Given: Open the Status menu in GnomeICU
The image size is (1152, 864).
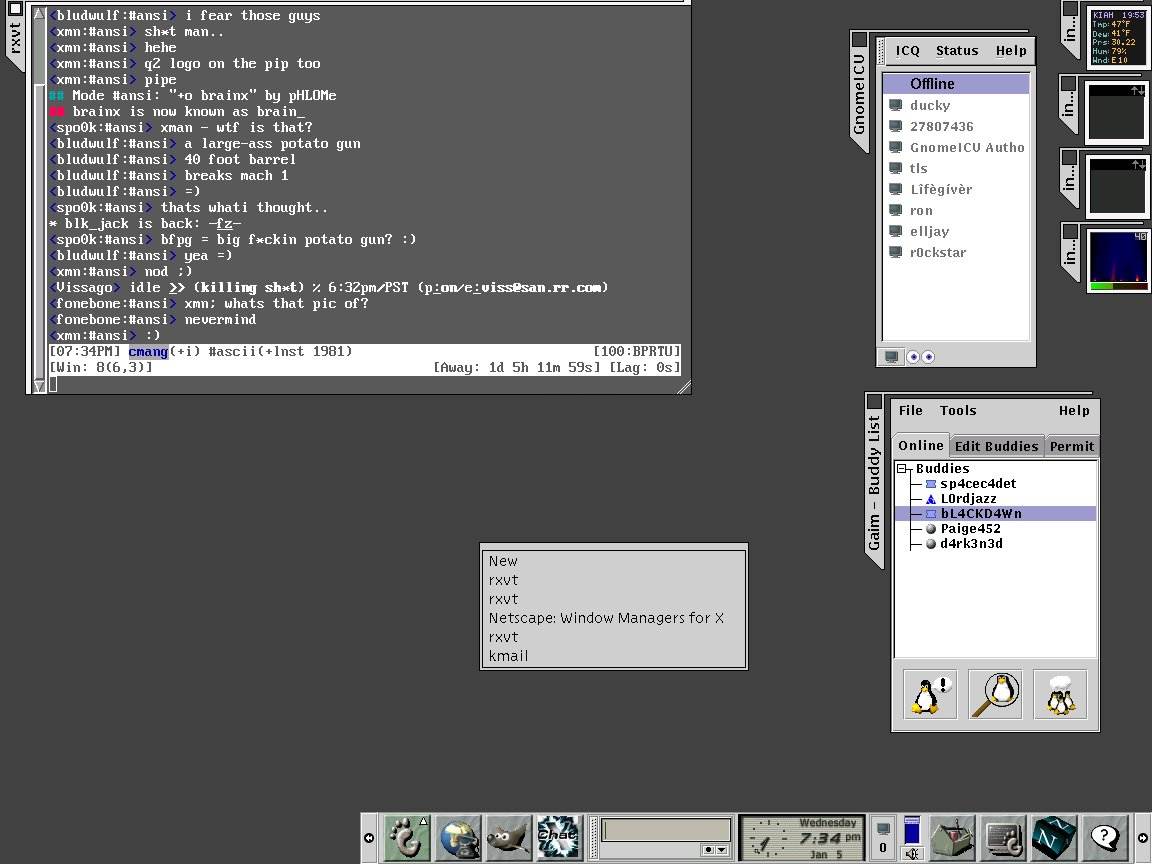Looking at the screenshot, I should pos(957,51).
